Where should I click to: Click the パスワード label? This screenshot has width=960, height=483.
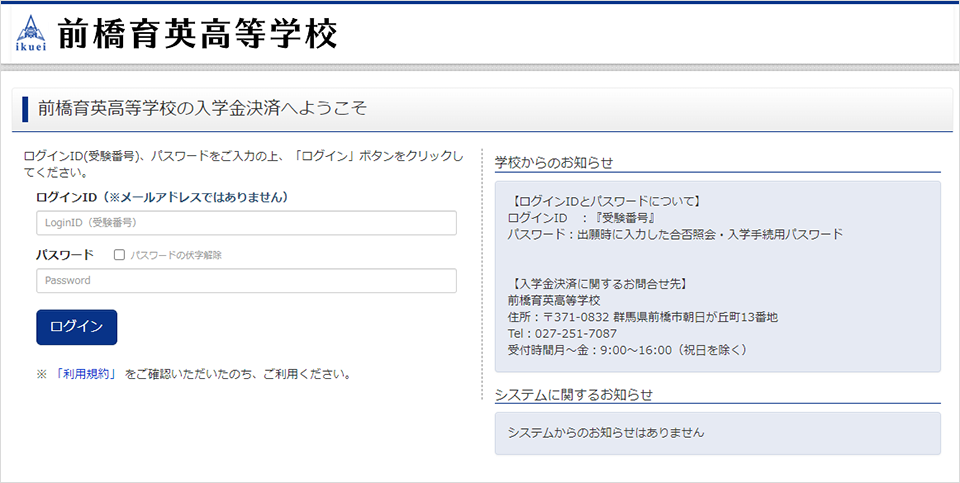click(65, 255)
